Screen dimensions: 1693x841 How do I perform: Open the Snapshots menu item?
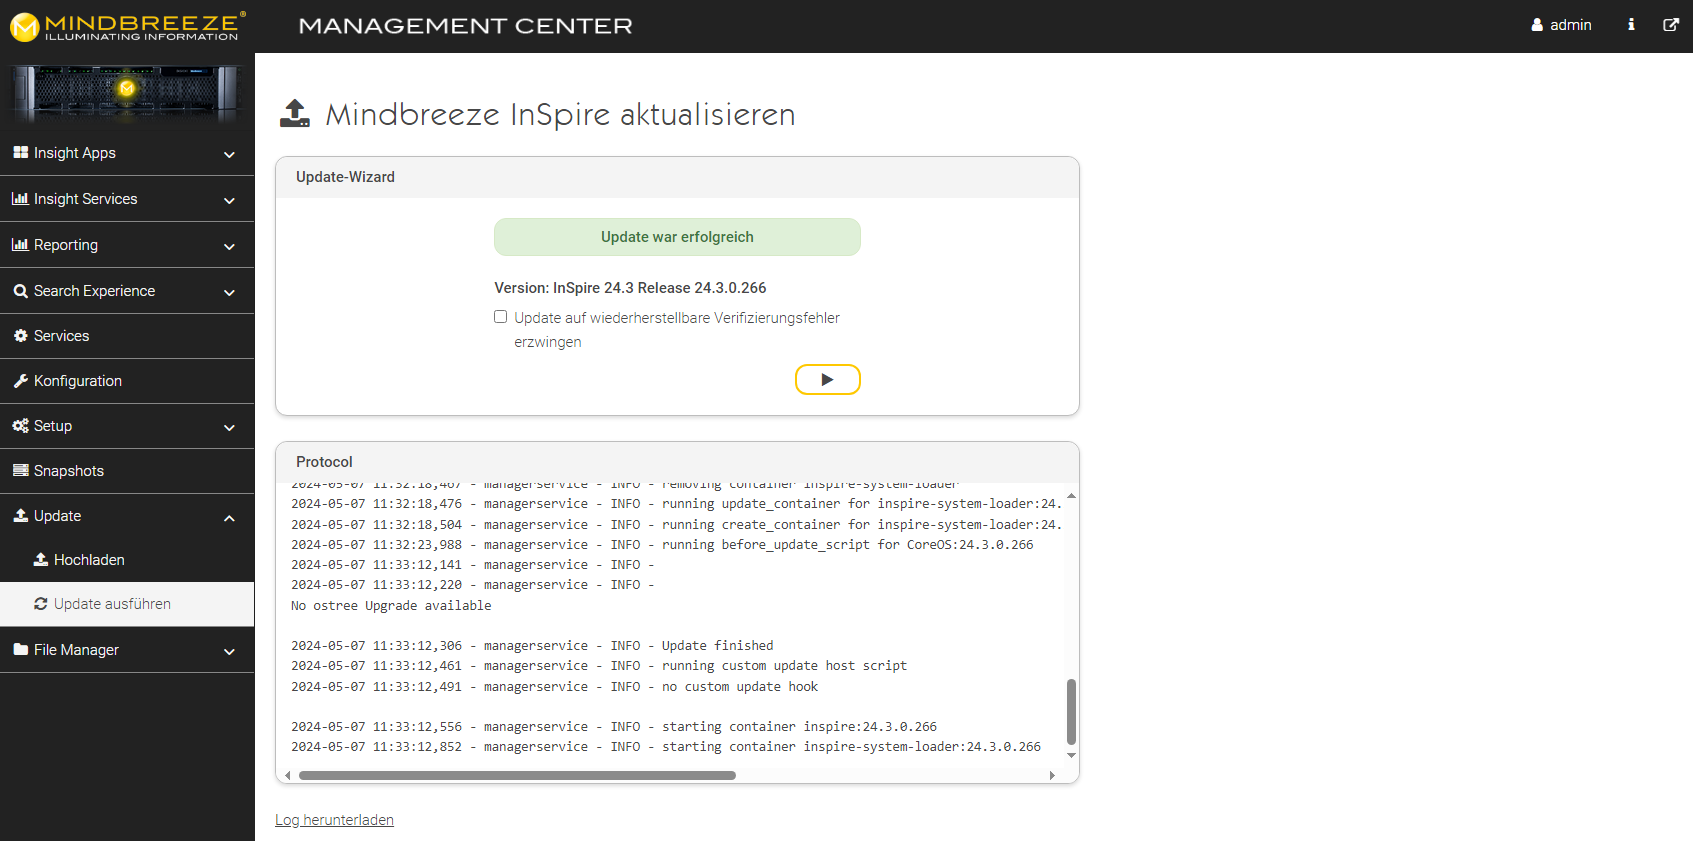[127, 471]
